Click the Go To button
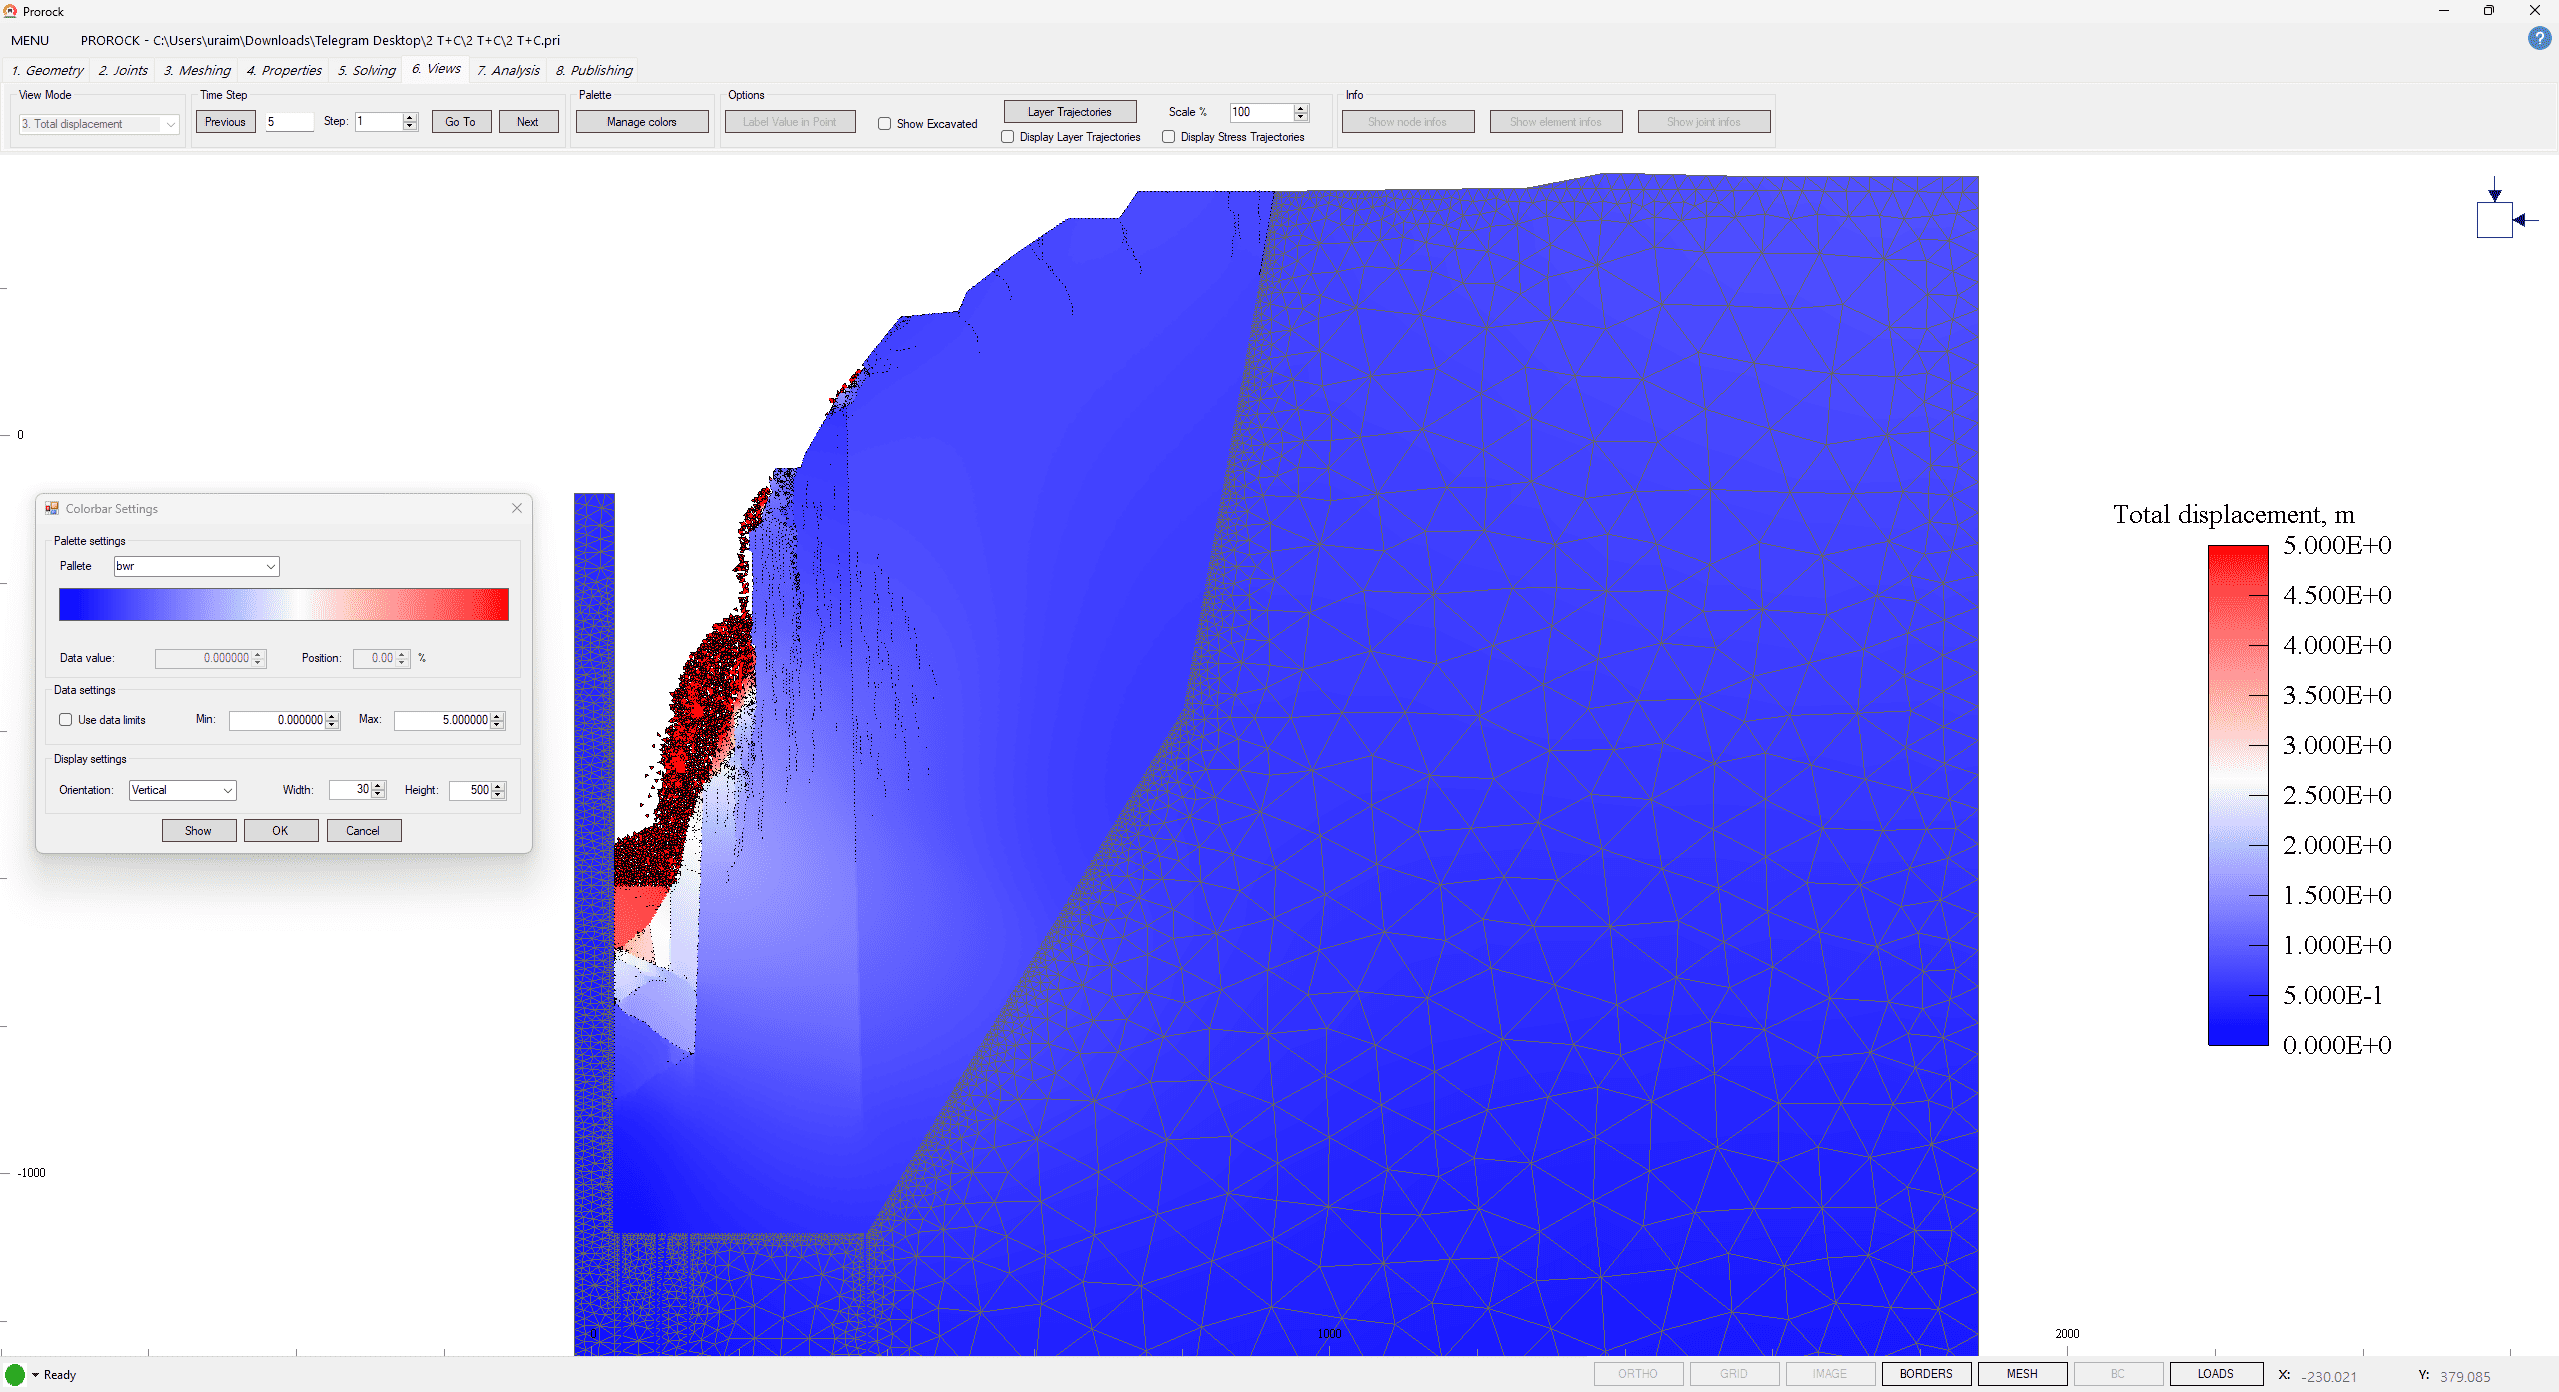 click(x=461, y=122)
